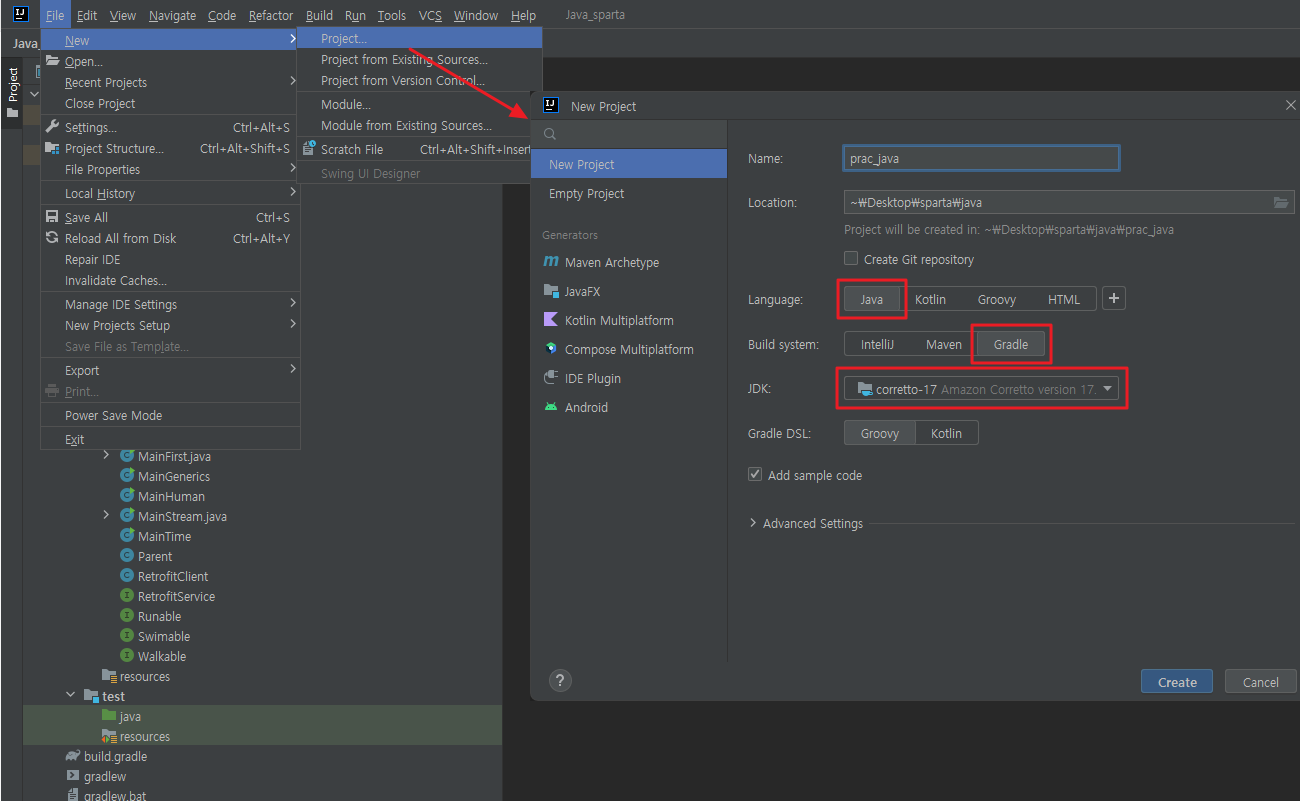Select Empty Project in sidebar

[629, 193]
